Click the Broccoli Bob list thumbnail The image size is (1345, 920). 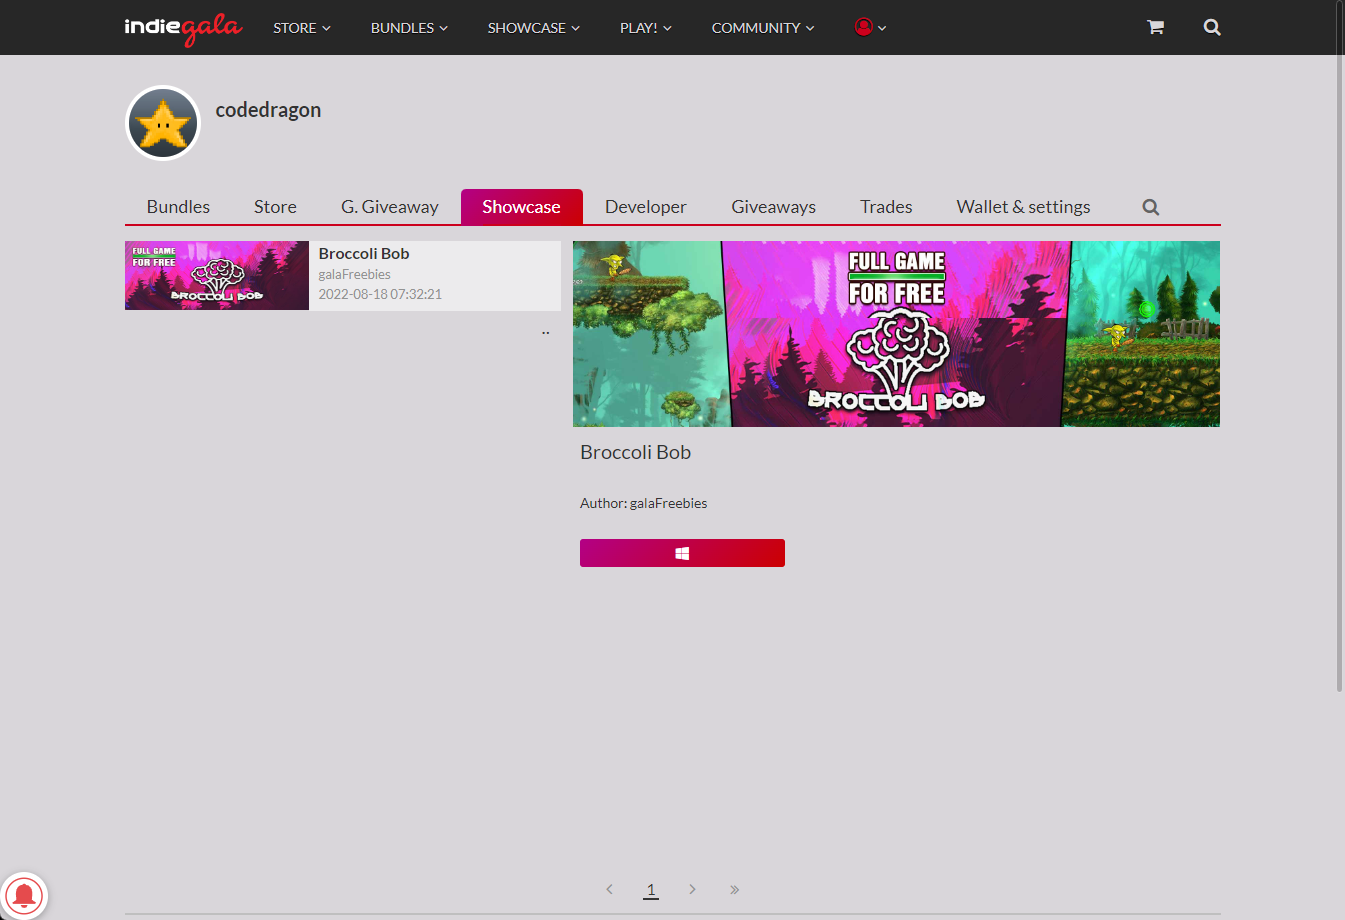(x=217, y=275)
